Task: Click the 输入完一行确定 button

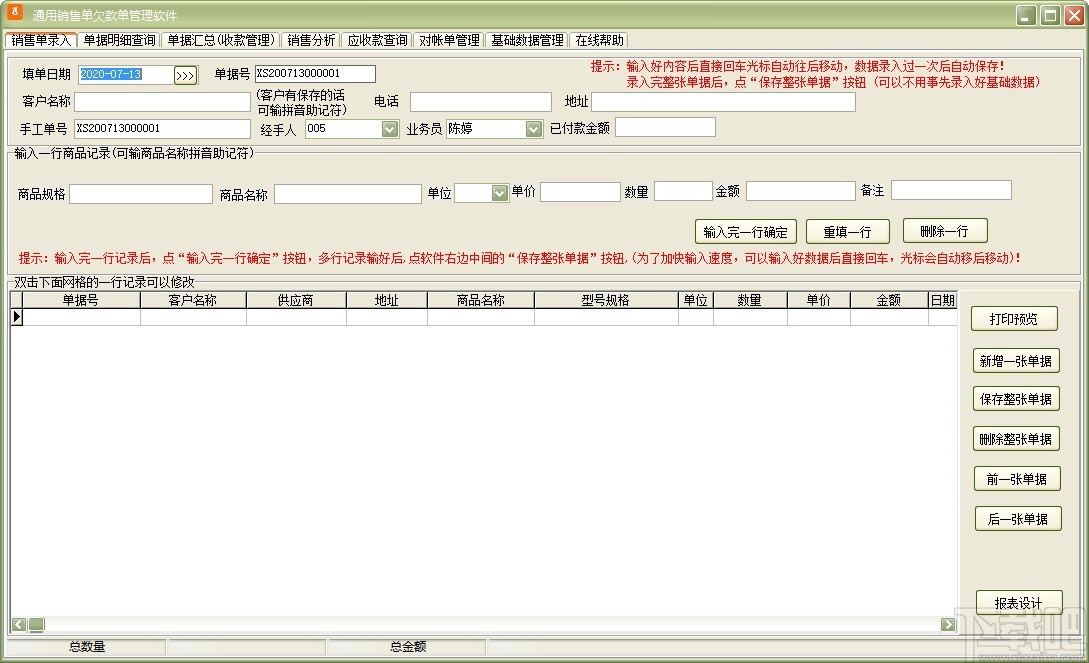Action: 745,231
